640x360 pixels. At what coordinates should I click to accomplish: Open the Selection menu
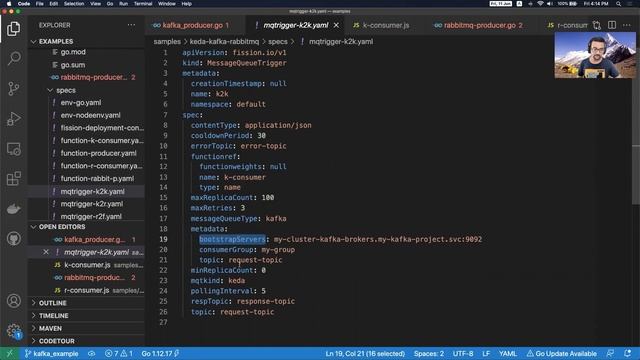click(74, 4)
